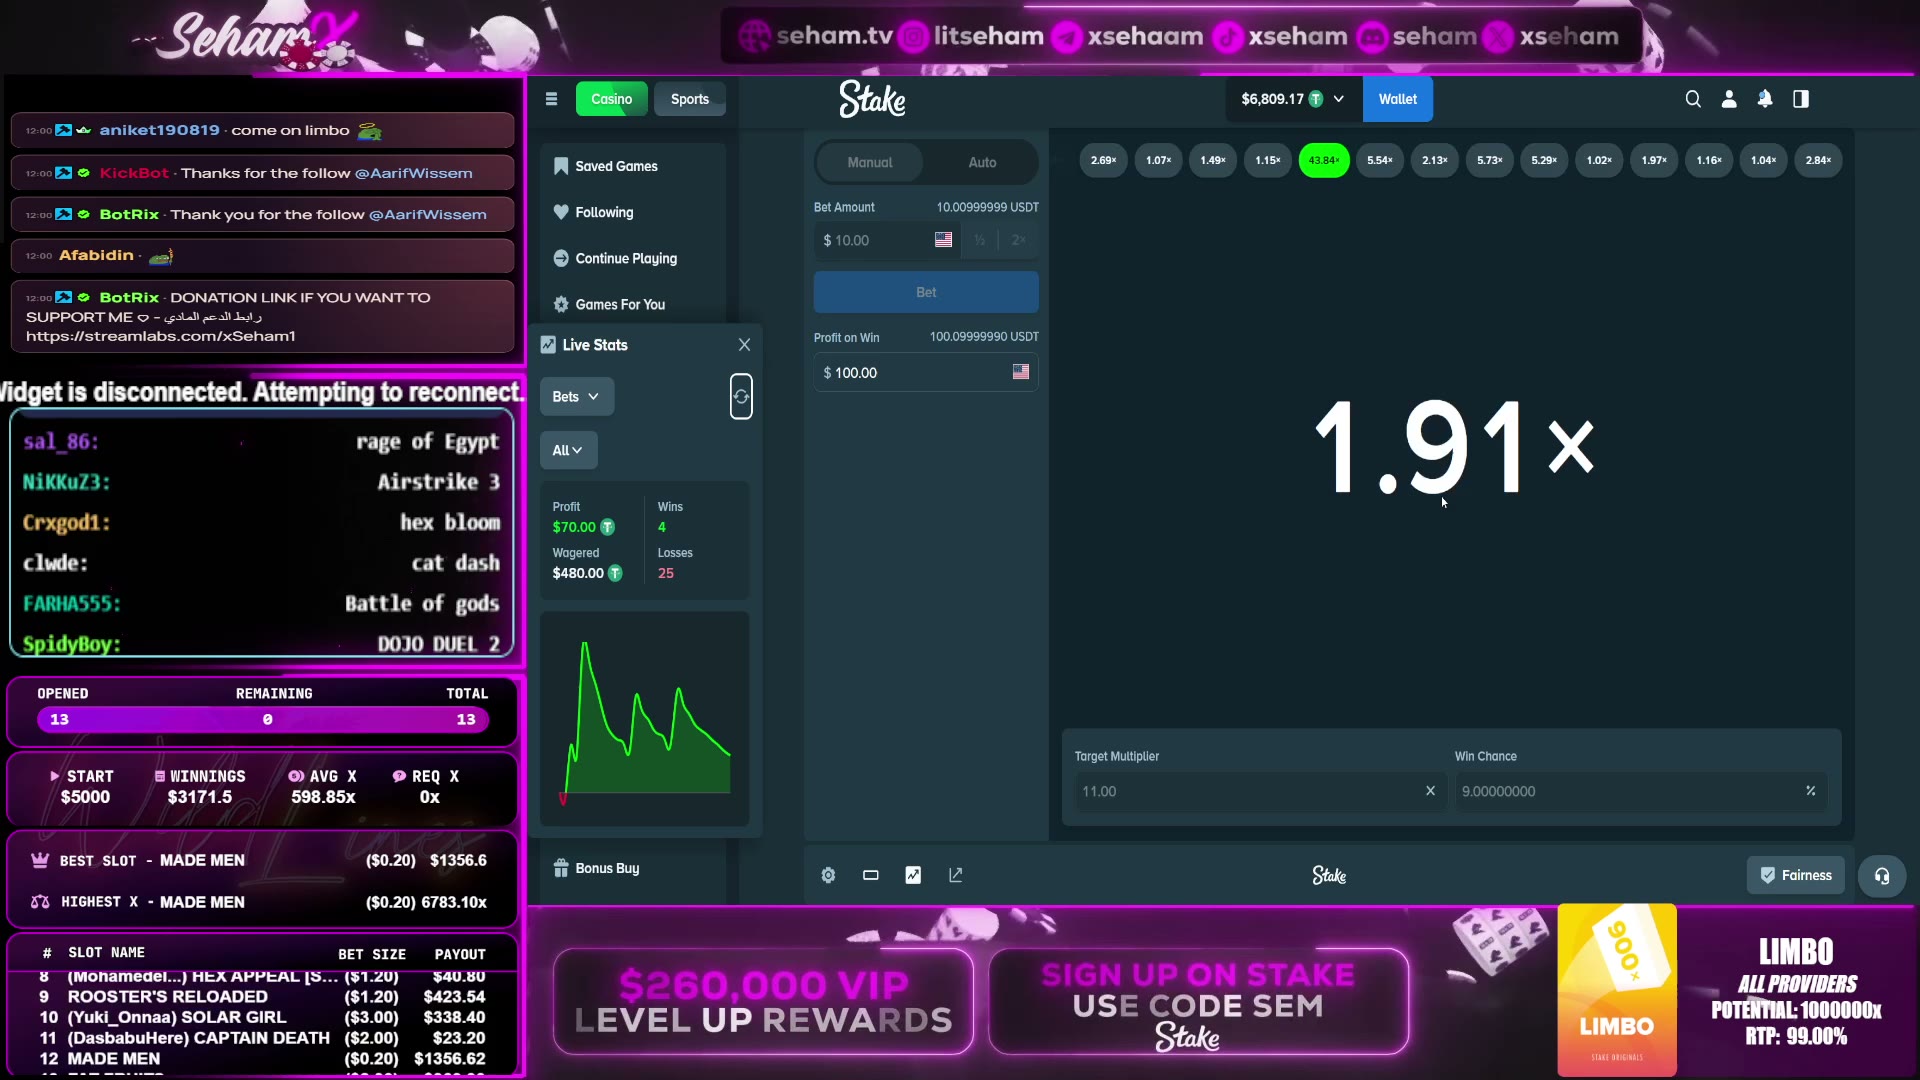Click the Games For You icon
The width and height of the screenshot is (1920, 1080).
[x=561, y=304]
